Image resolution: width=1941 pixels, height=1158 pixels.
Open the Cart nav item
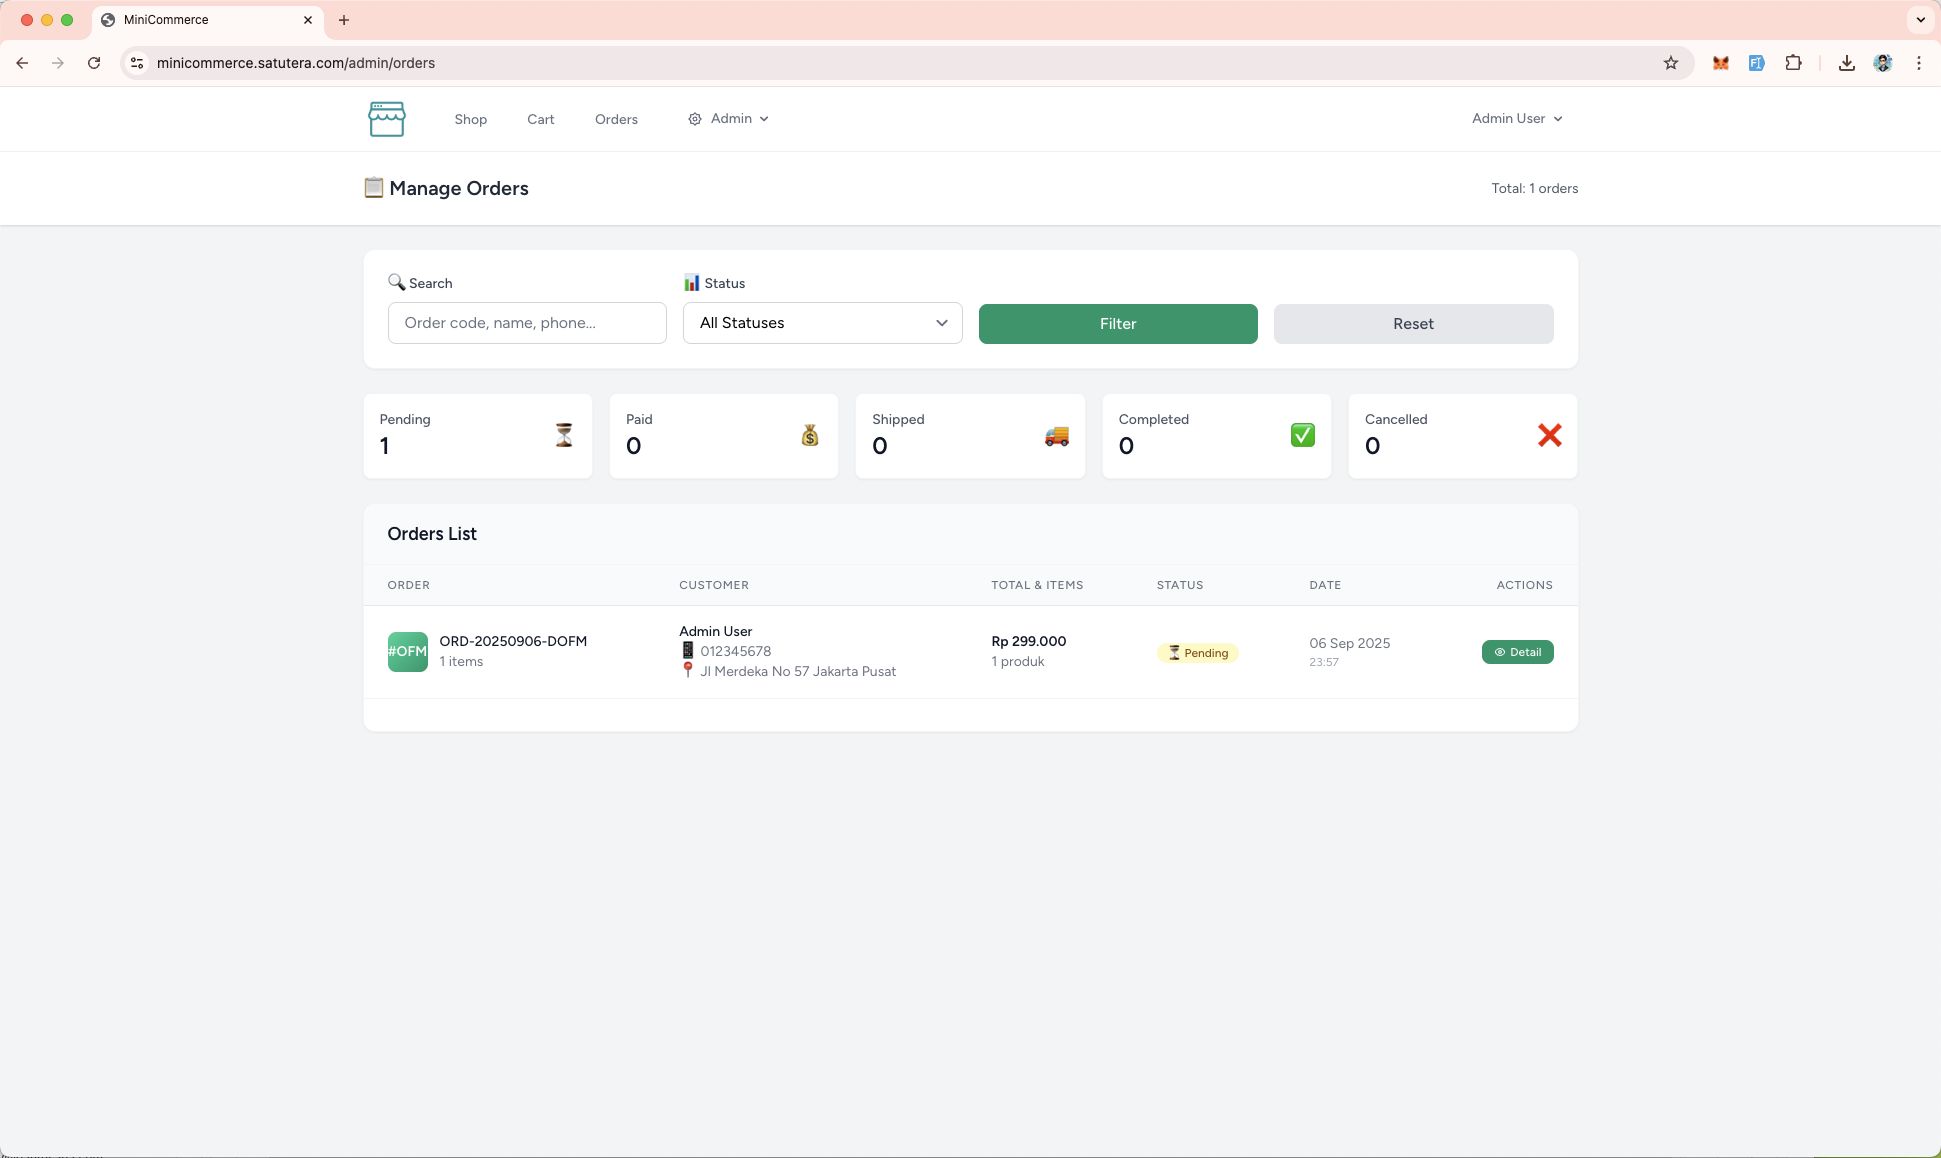[540, 119]
